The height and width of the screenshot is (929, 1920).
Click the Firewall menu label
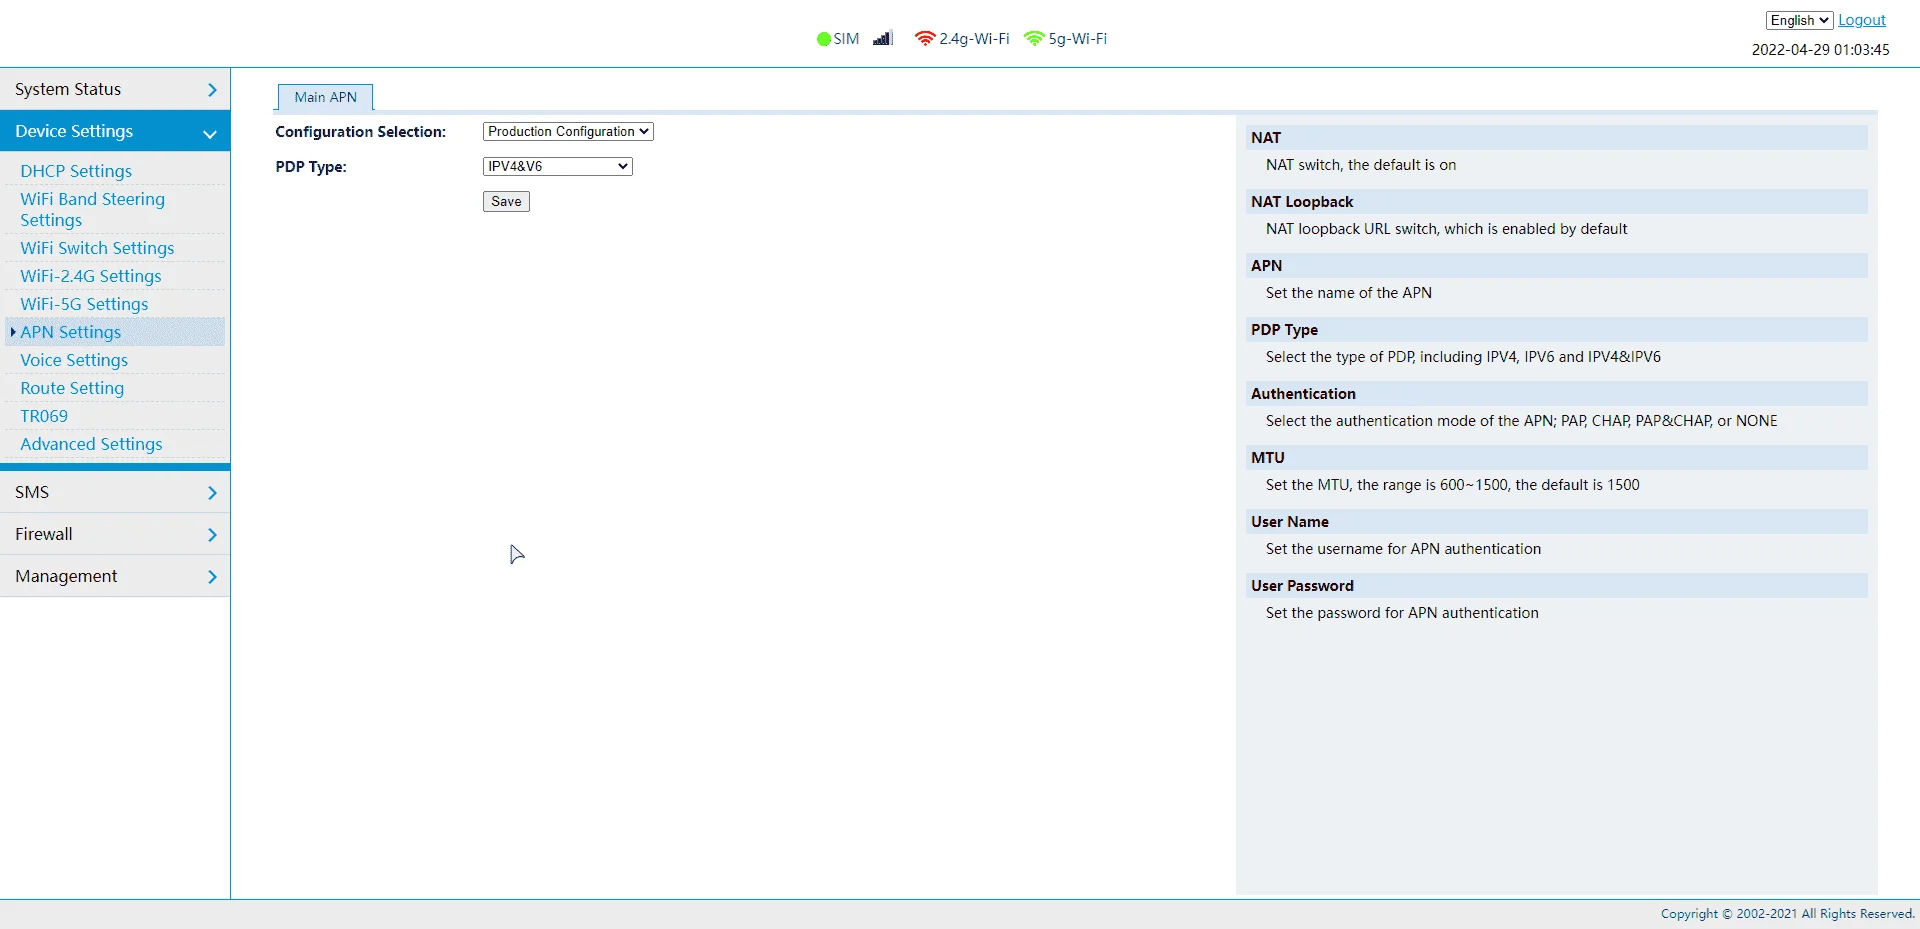pyautogui.click(x=44, y=534)
